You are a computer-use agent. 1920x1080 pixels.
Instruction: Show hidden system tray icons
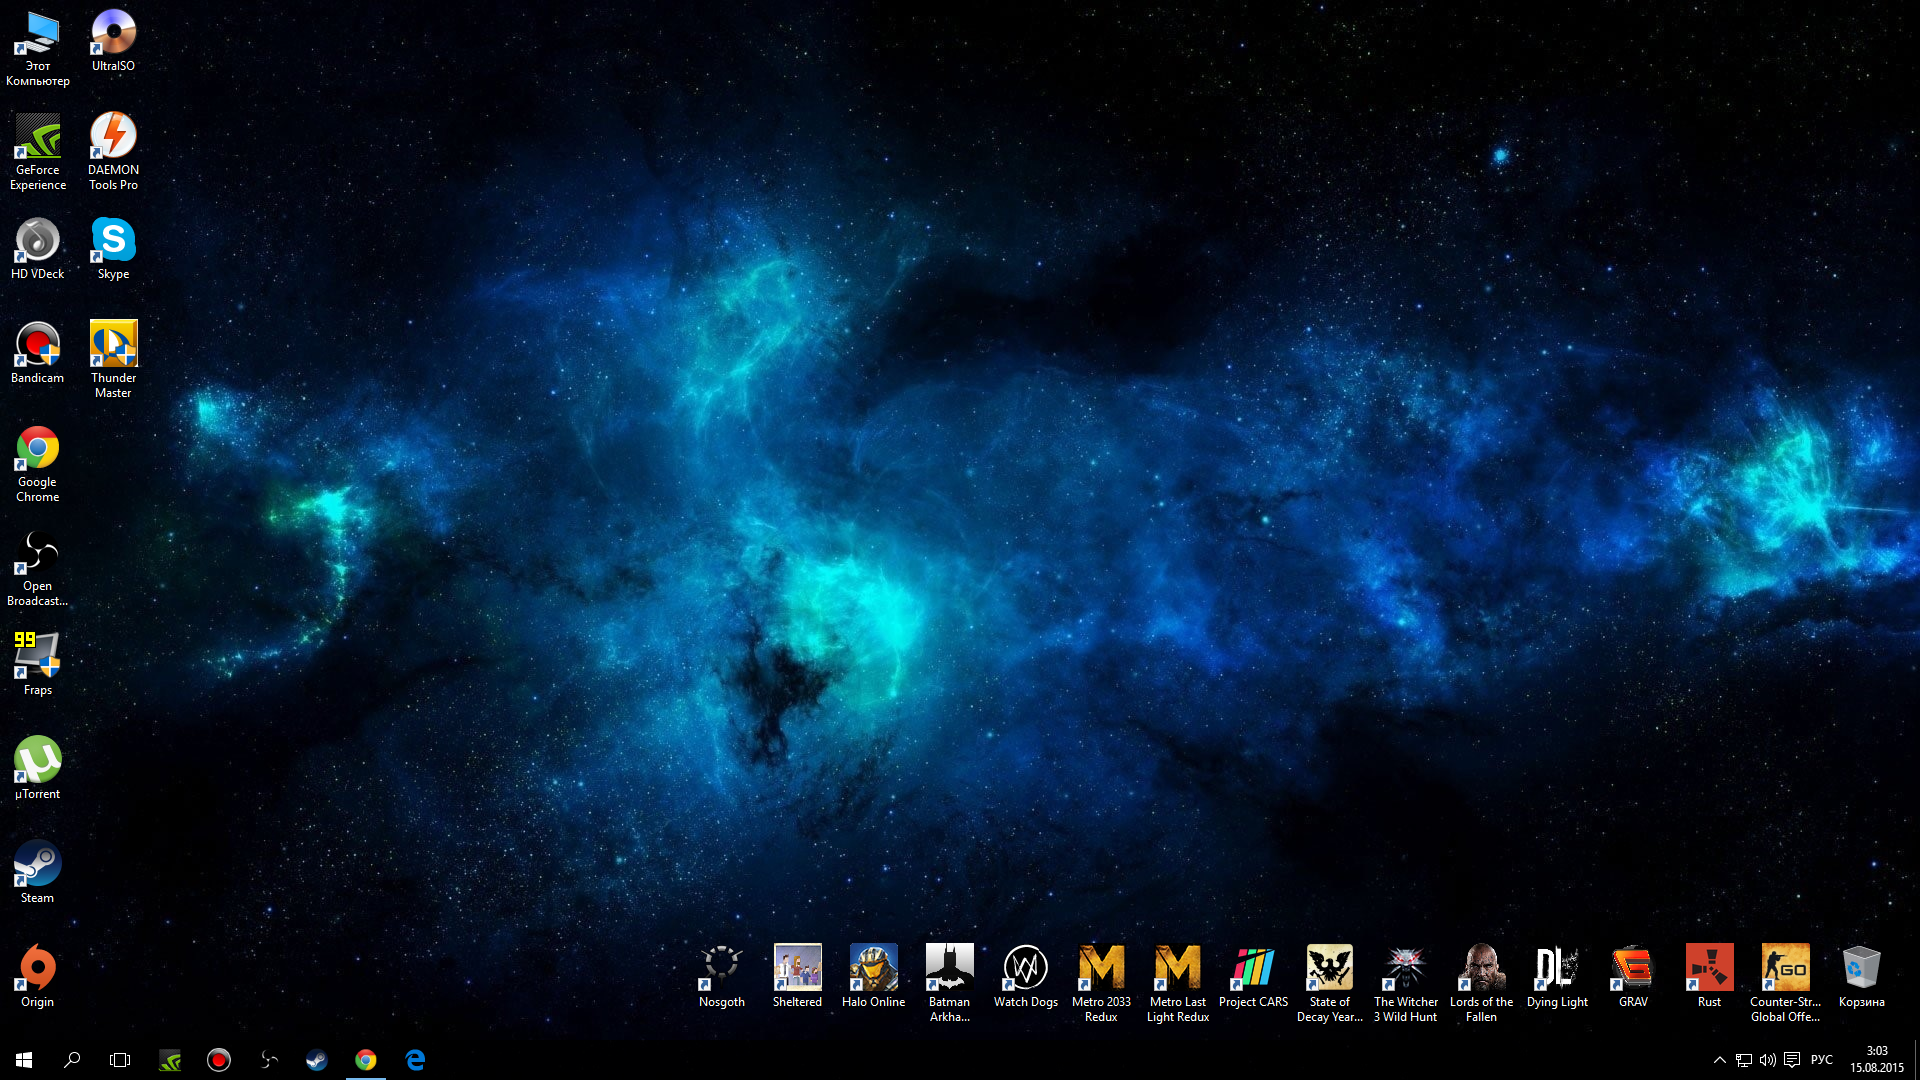(1719, 1060)
